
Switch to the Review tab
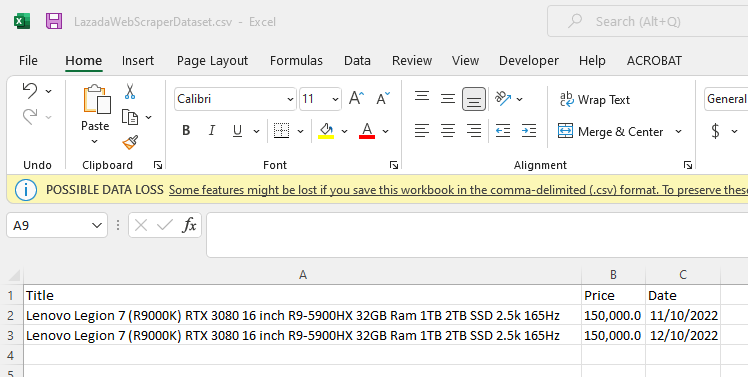tap(412, 61)
